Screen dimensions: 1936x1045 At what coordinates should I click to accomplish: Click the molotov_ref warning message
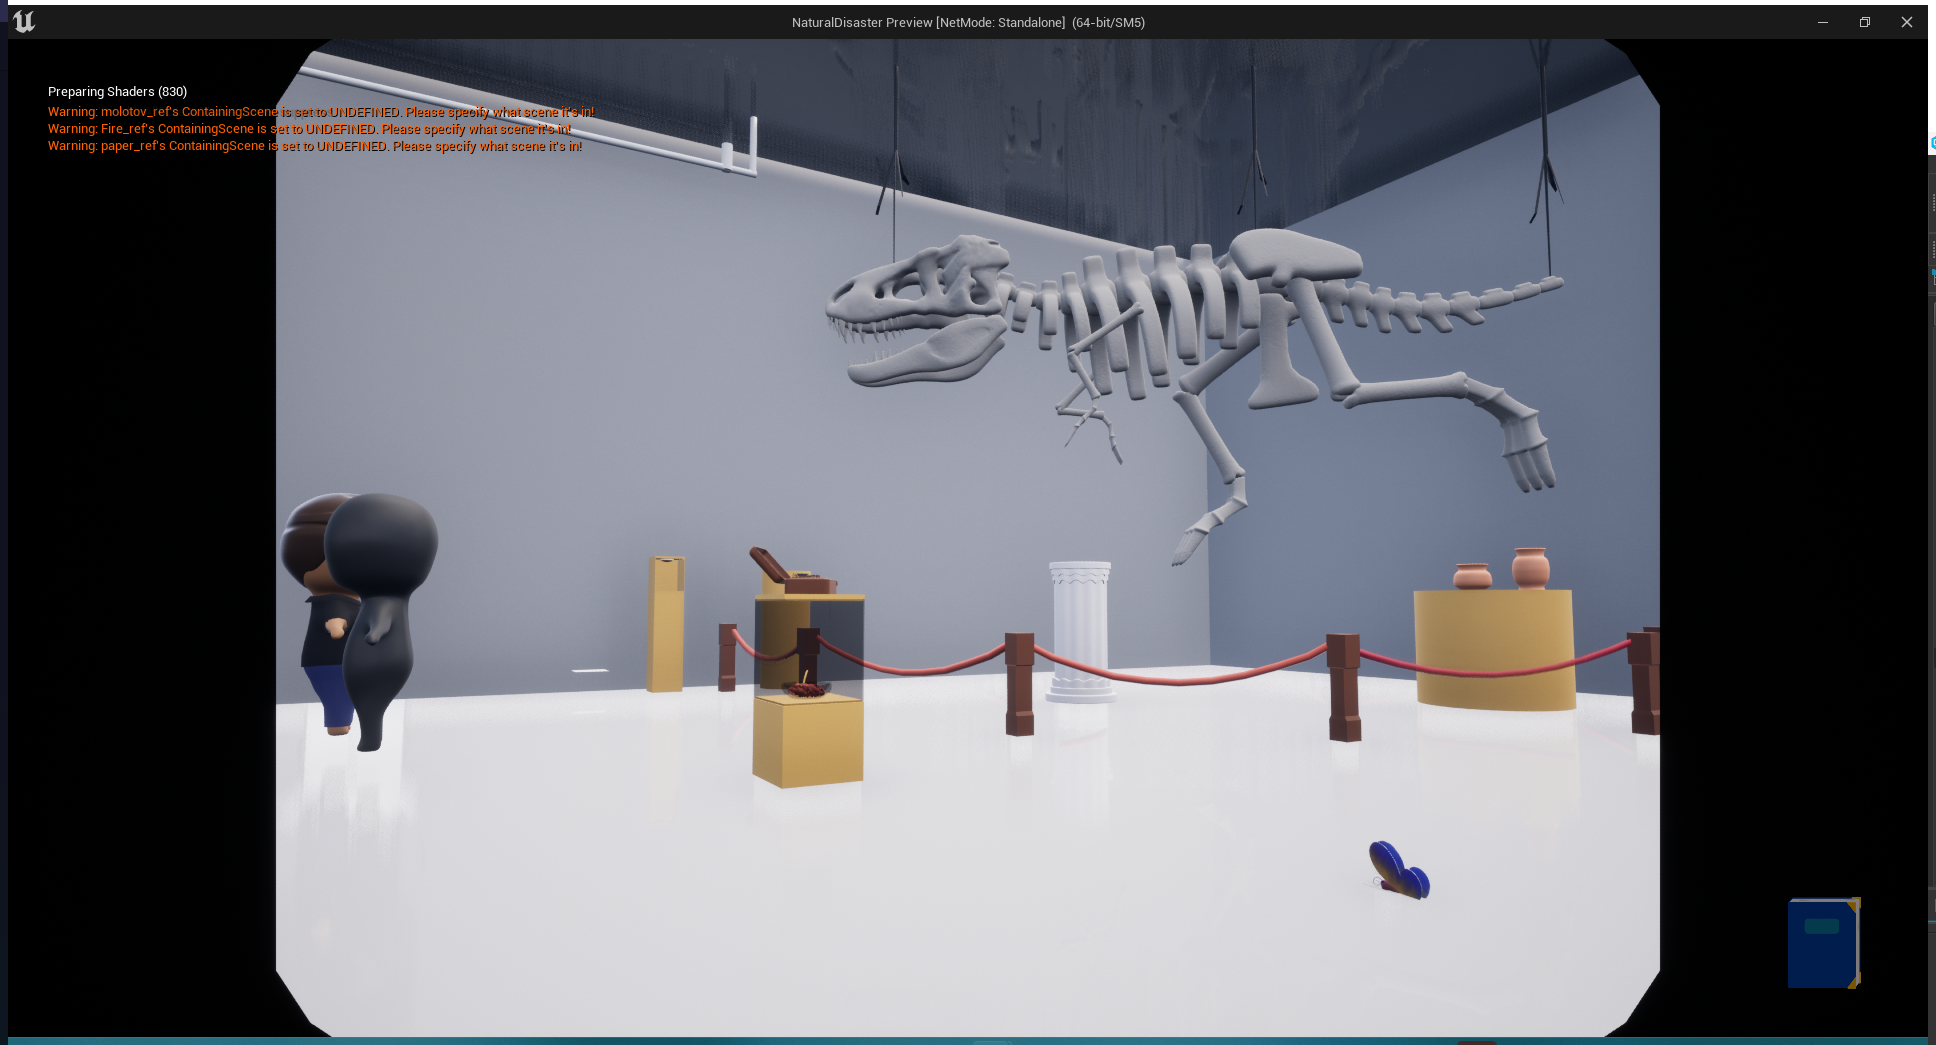click(321, 112)
